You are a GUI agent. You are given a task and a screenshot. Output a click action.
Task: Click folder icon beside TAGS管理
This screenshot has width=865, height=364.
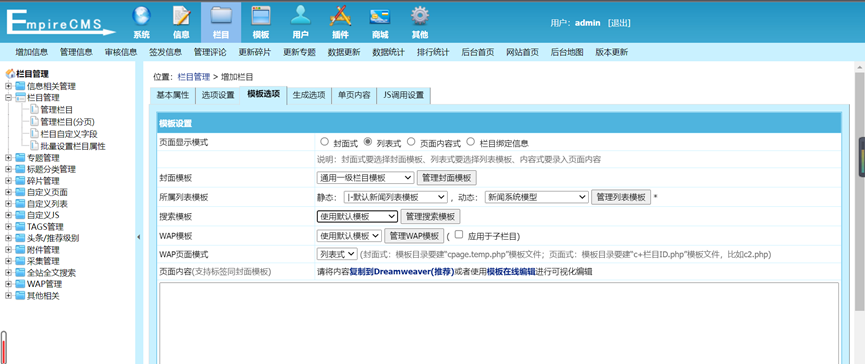point(20,227)
